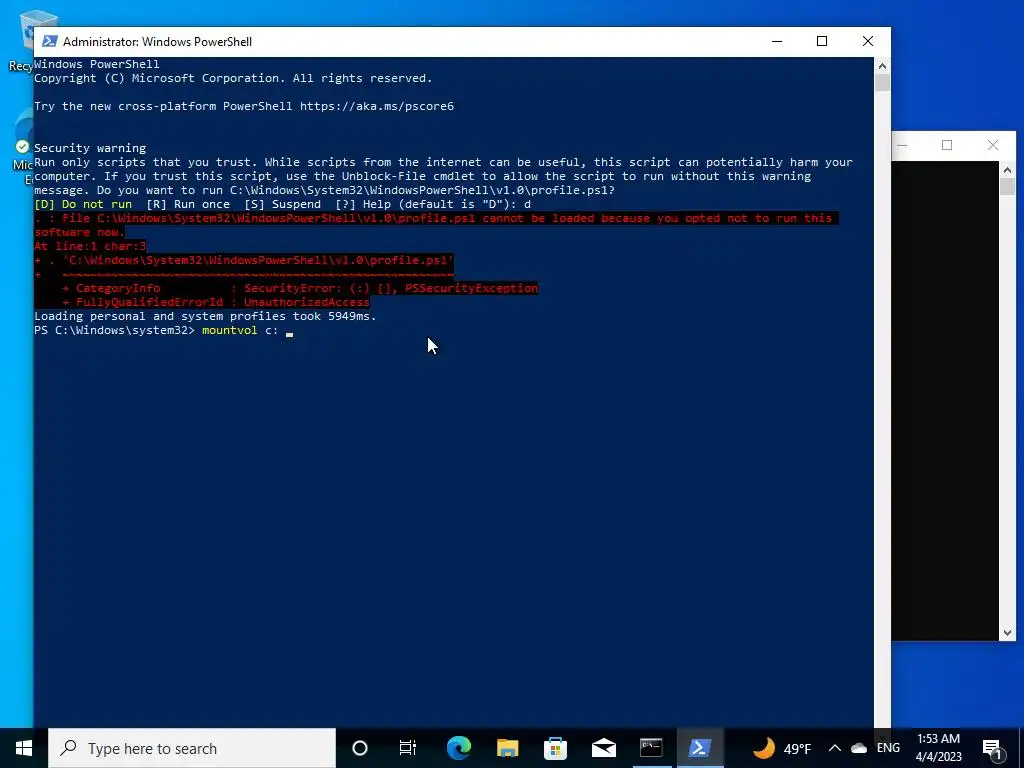Click 'UnauthorizedAccess' error id text
The height and width of the screenshot is (768, 1024).
tap(307, 302)
